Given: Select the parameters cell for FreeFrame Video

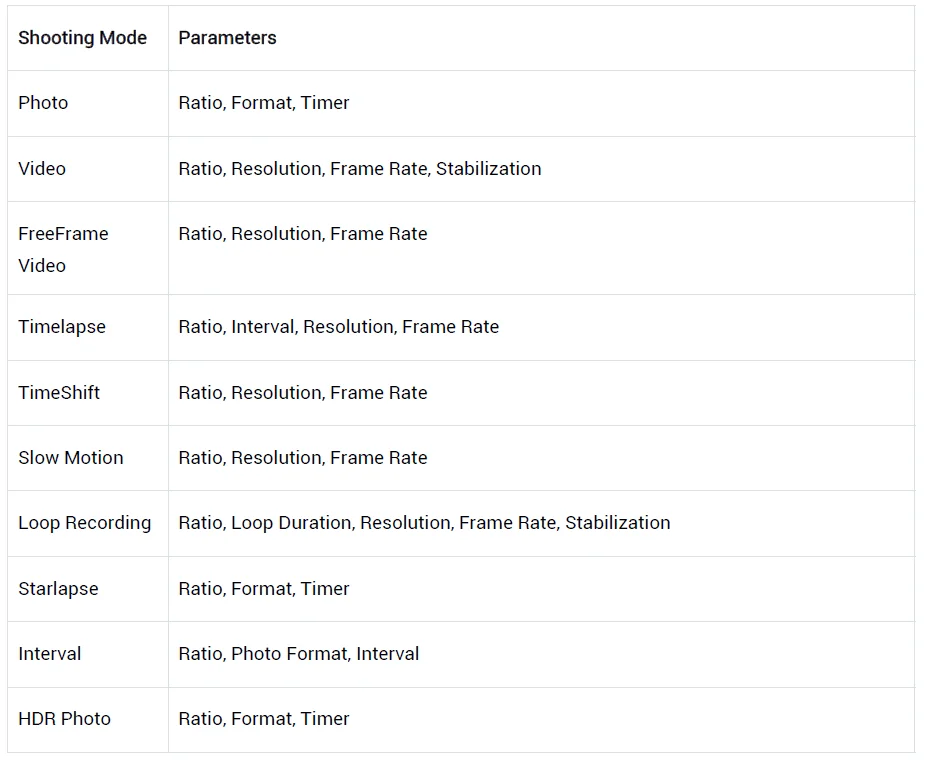Looking at the screenshot, I should (302, 234).
